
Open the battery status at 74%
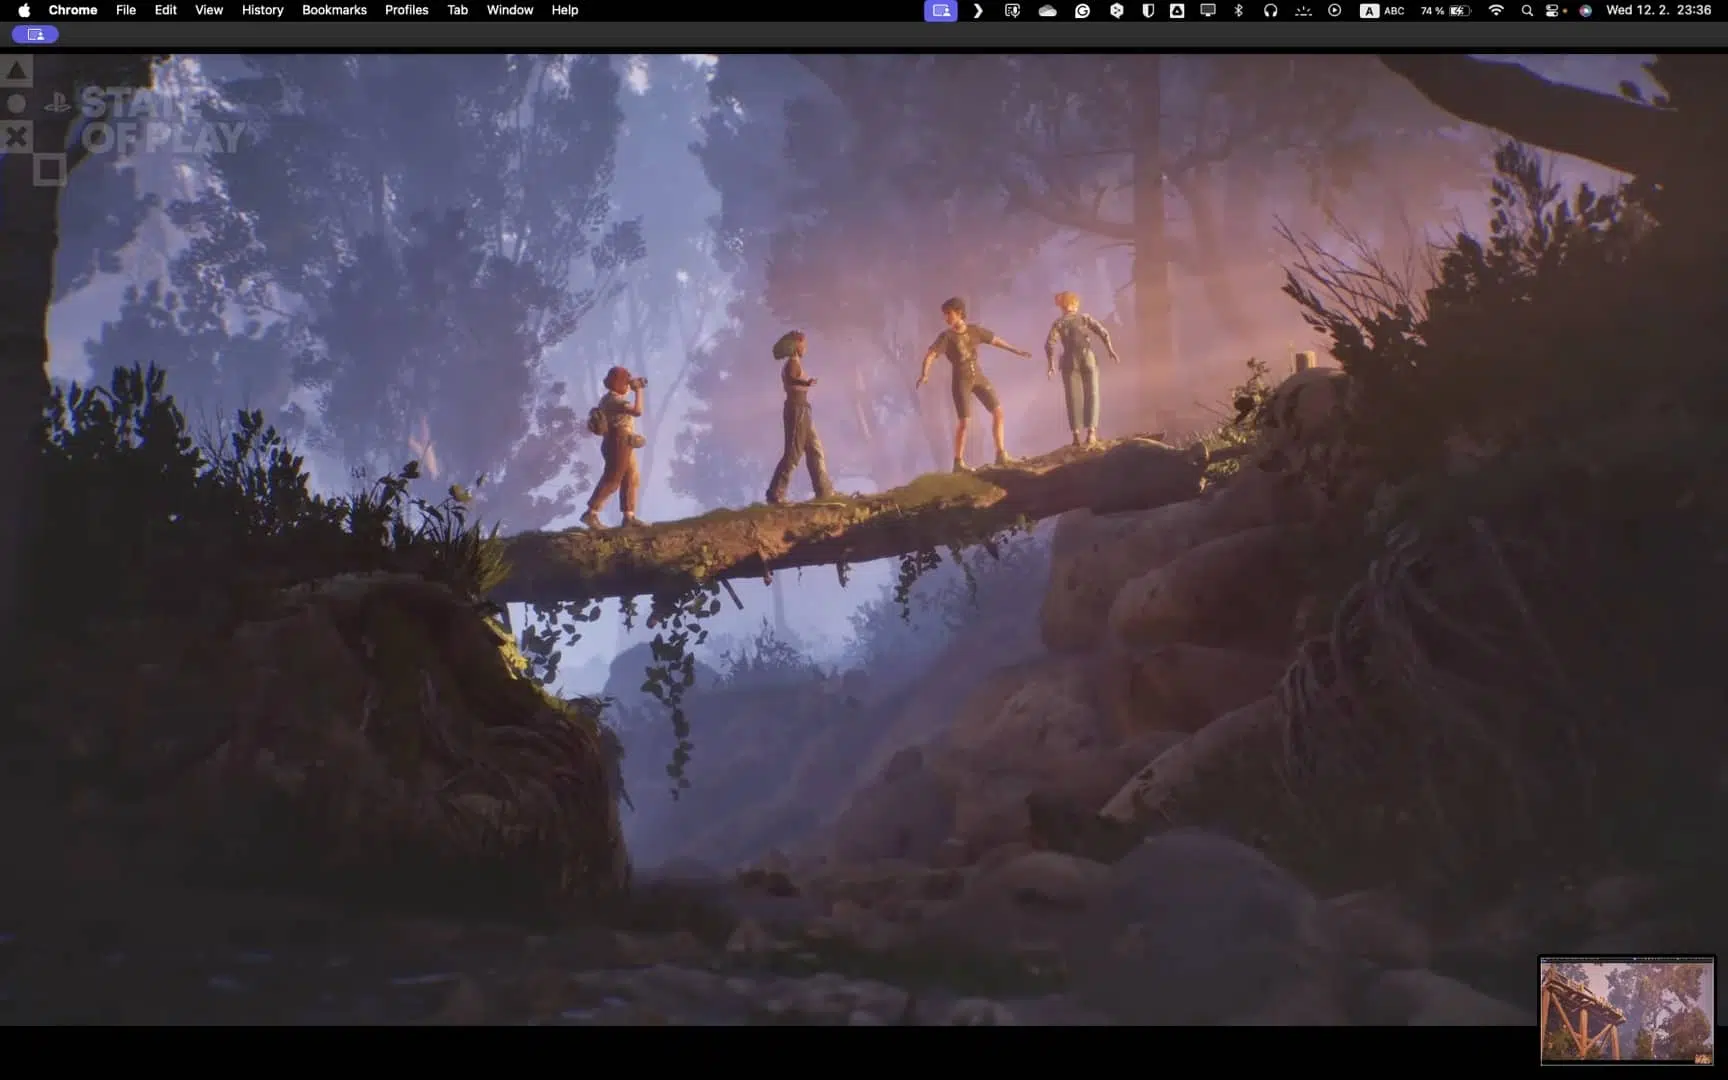coord(1445,10)
